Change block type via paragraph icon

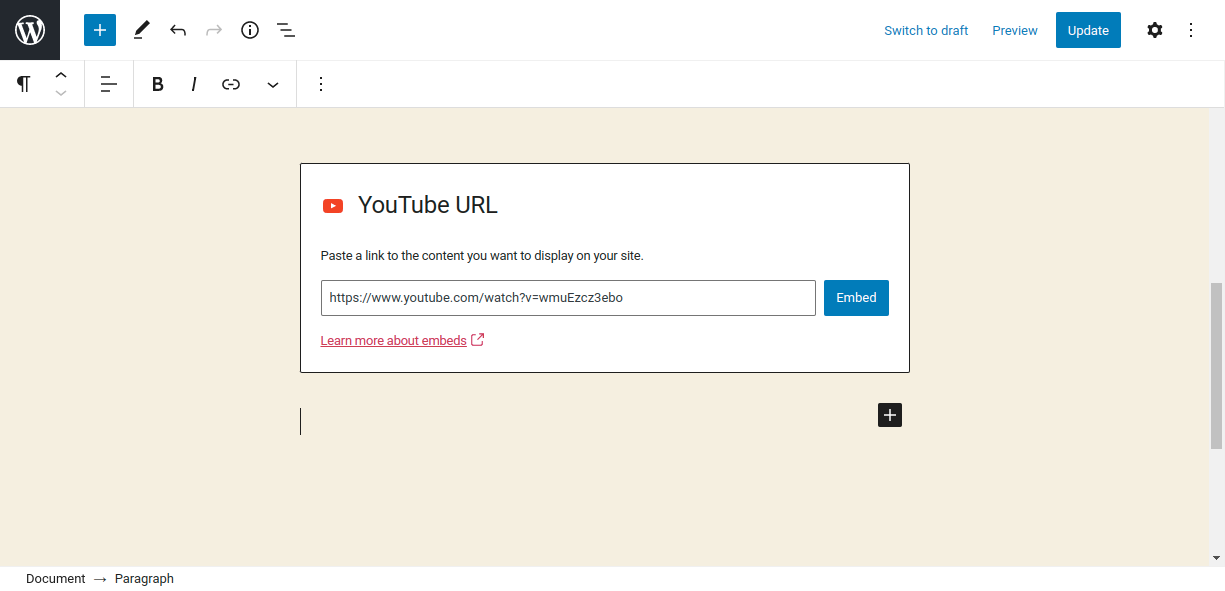coord(23,84)
